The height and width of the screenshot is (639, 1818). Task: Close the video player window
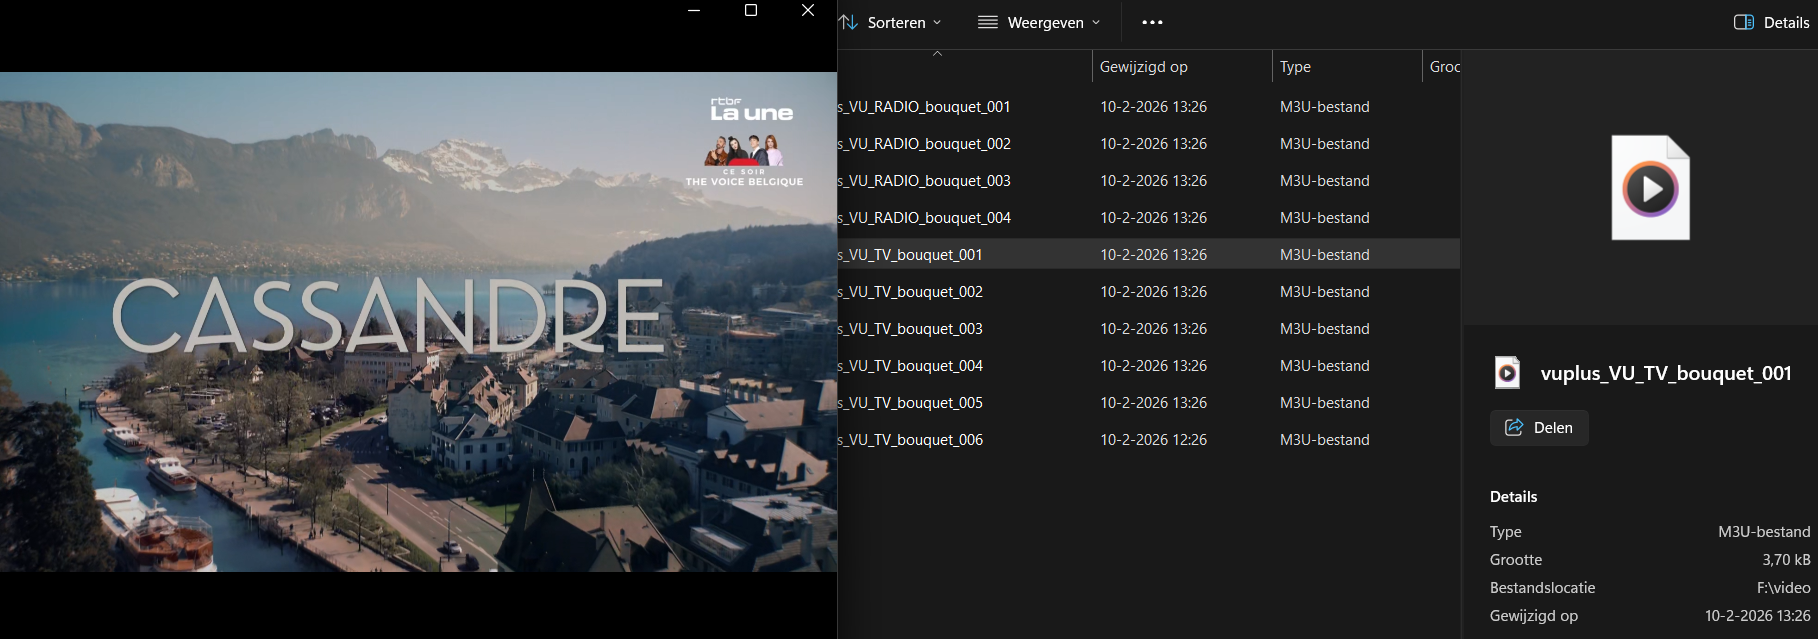click(x=808, y=11)
